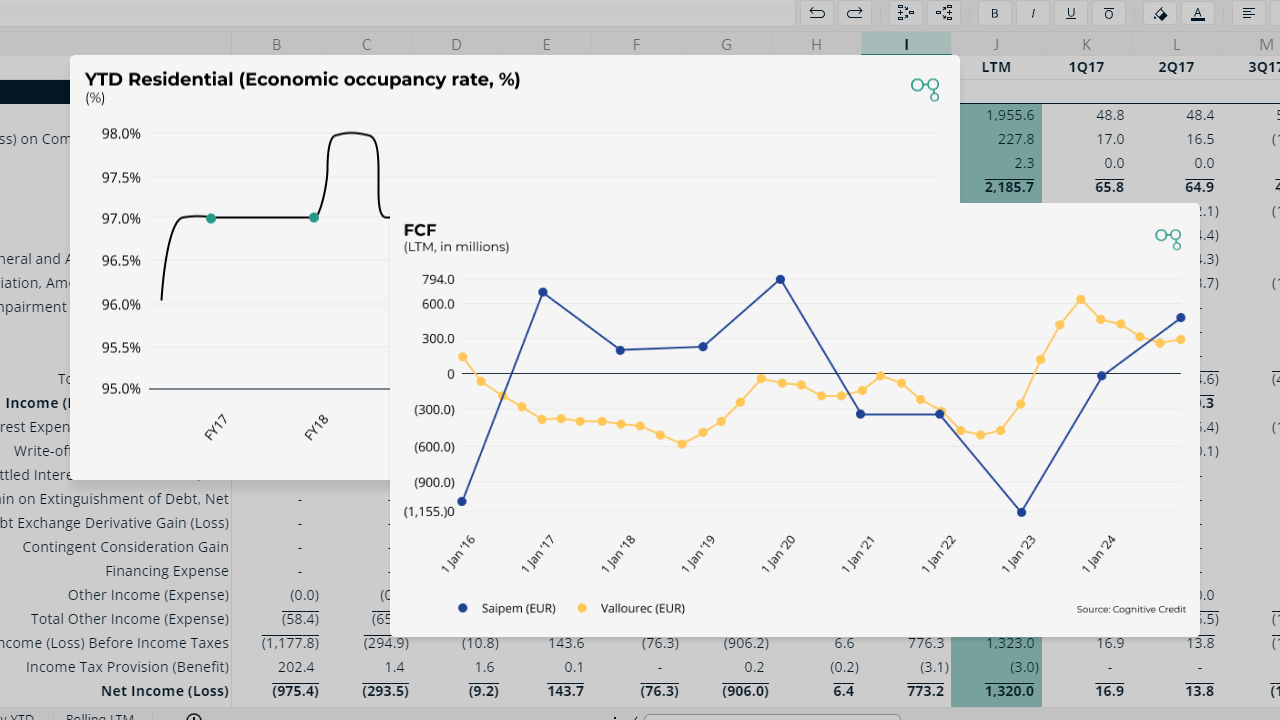Toggle overline formatting
The image size is (1280, 720).
click(x=1109, y=13)
